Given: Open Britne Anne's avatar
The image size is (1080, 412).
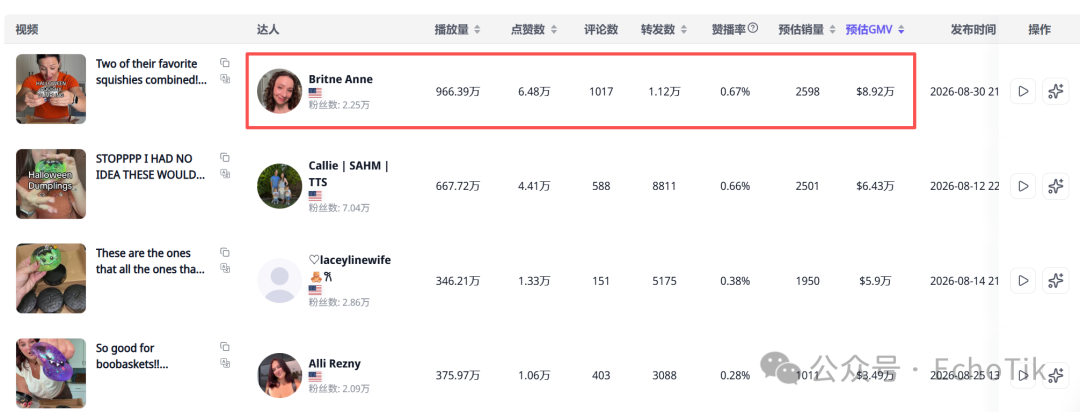Looking at the screenshot, I should pyautogui.click(x=280, y=91).
